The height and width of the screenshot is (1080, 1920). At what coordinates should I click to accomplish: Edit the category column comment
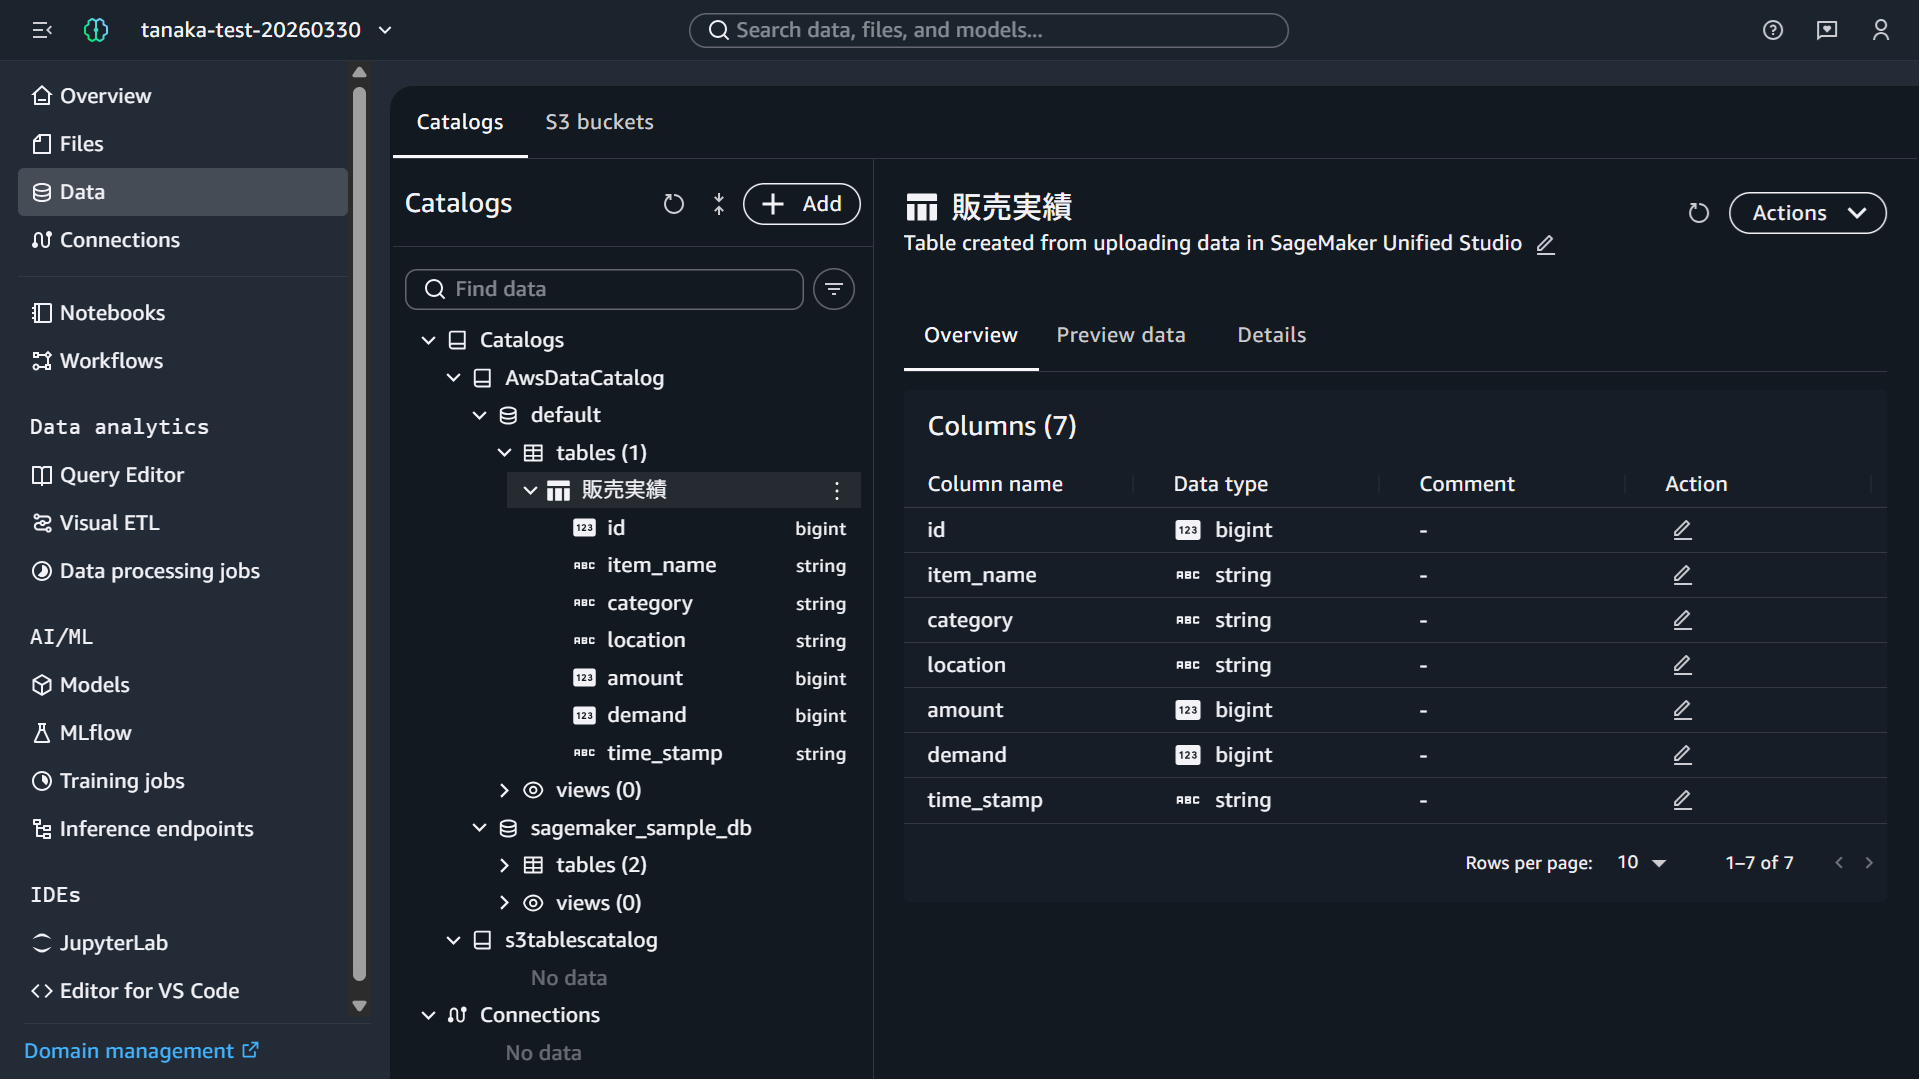coord(1683,620)
